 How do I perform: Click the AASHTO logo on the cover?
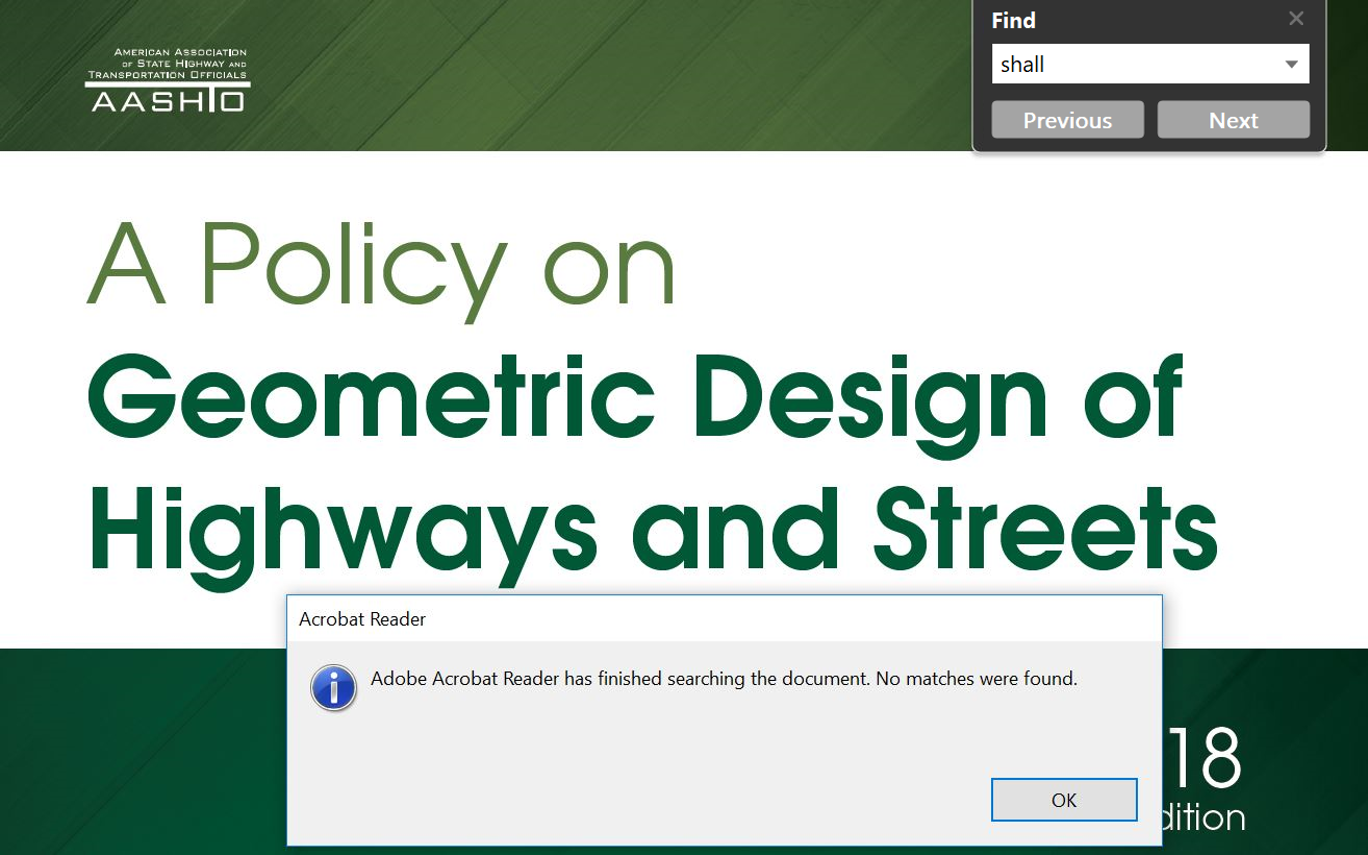167,80
